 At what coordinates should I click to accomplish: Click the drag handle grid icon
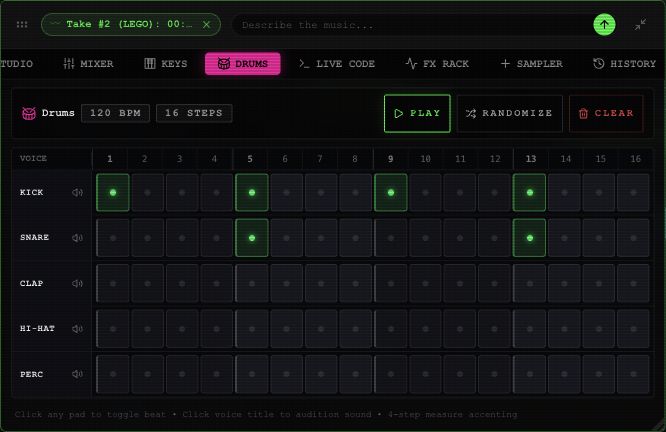click(x=22, y=25)
